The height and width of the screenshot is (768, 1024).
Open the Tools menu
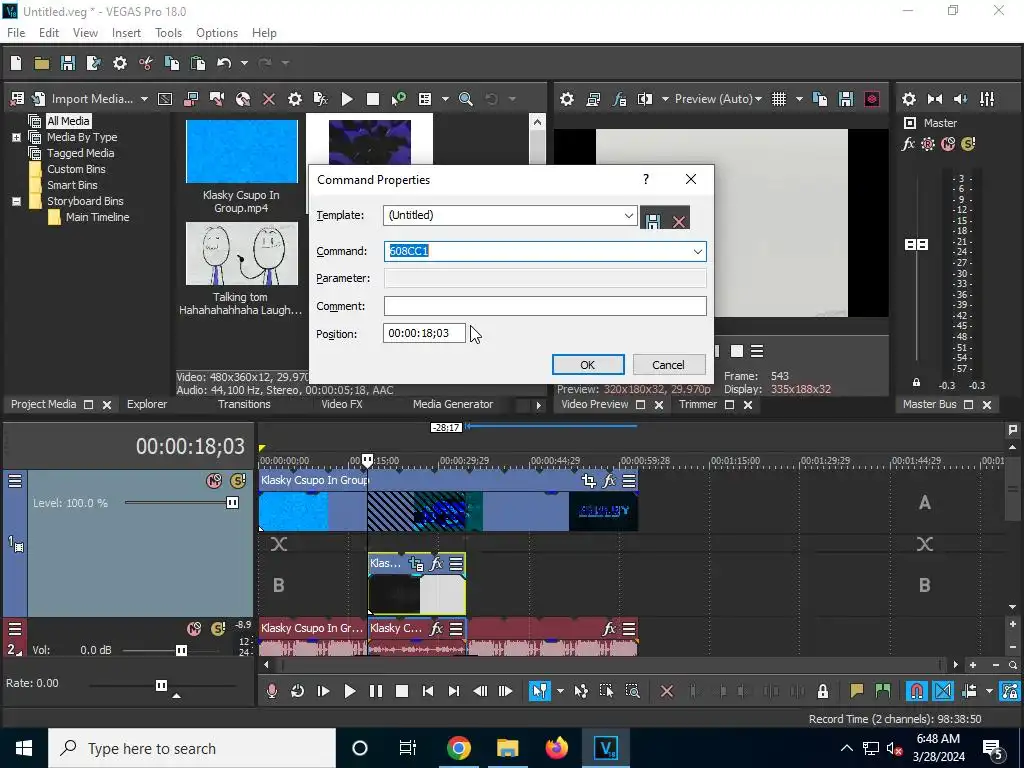click(168, 33)
